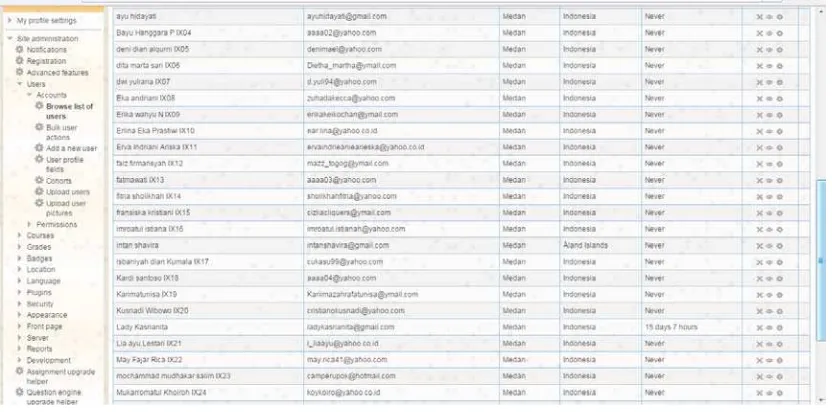Screen dimensions: 832x412
Task: Delete Erva Indriani Ariska IX11 via X icon
Action: (x=759, y=148)
